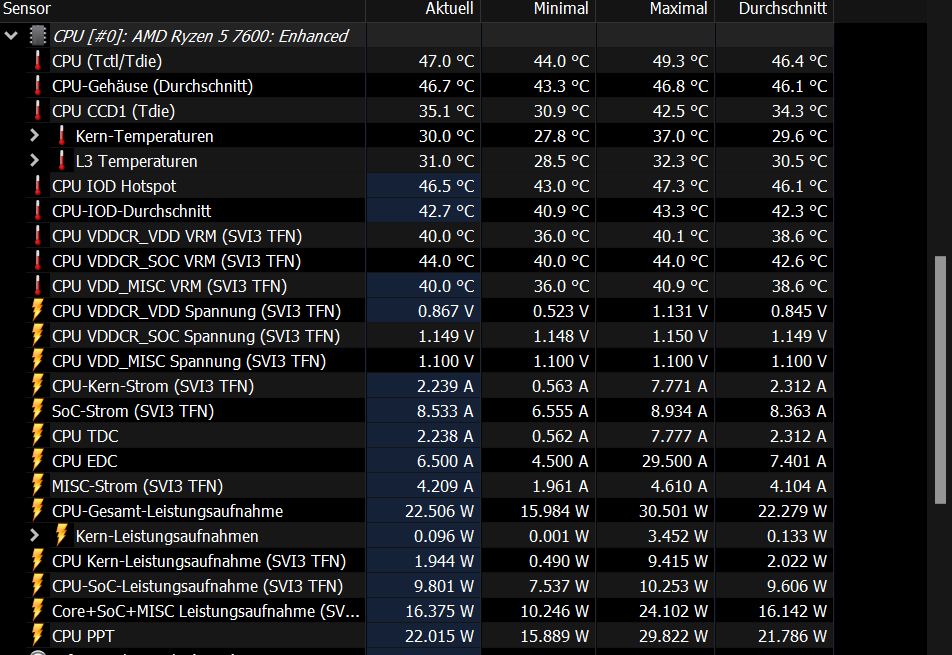Click the average value 16.142 W

click(x=793, y=611)
